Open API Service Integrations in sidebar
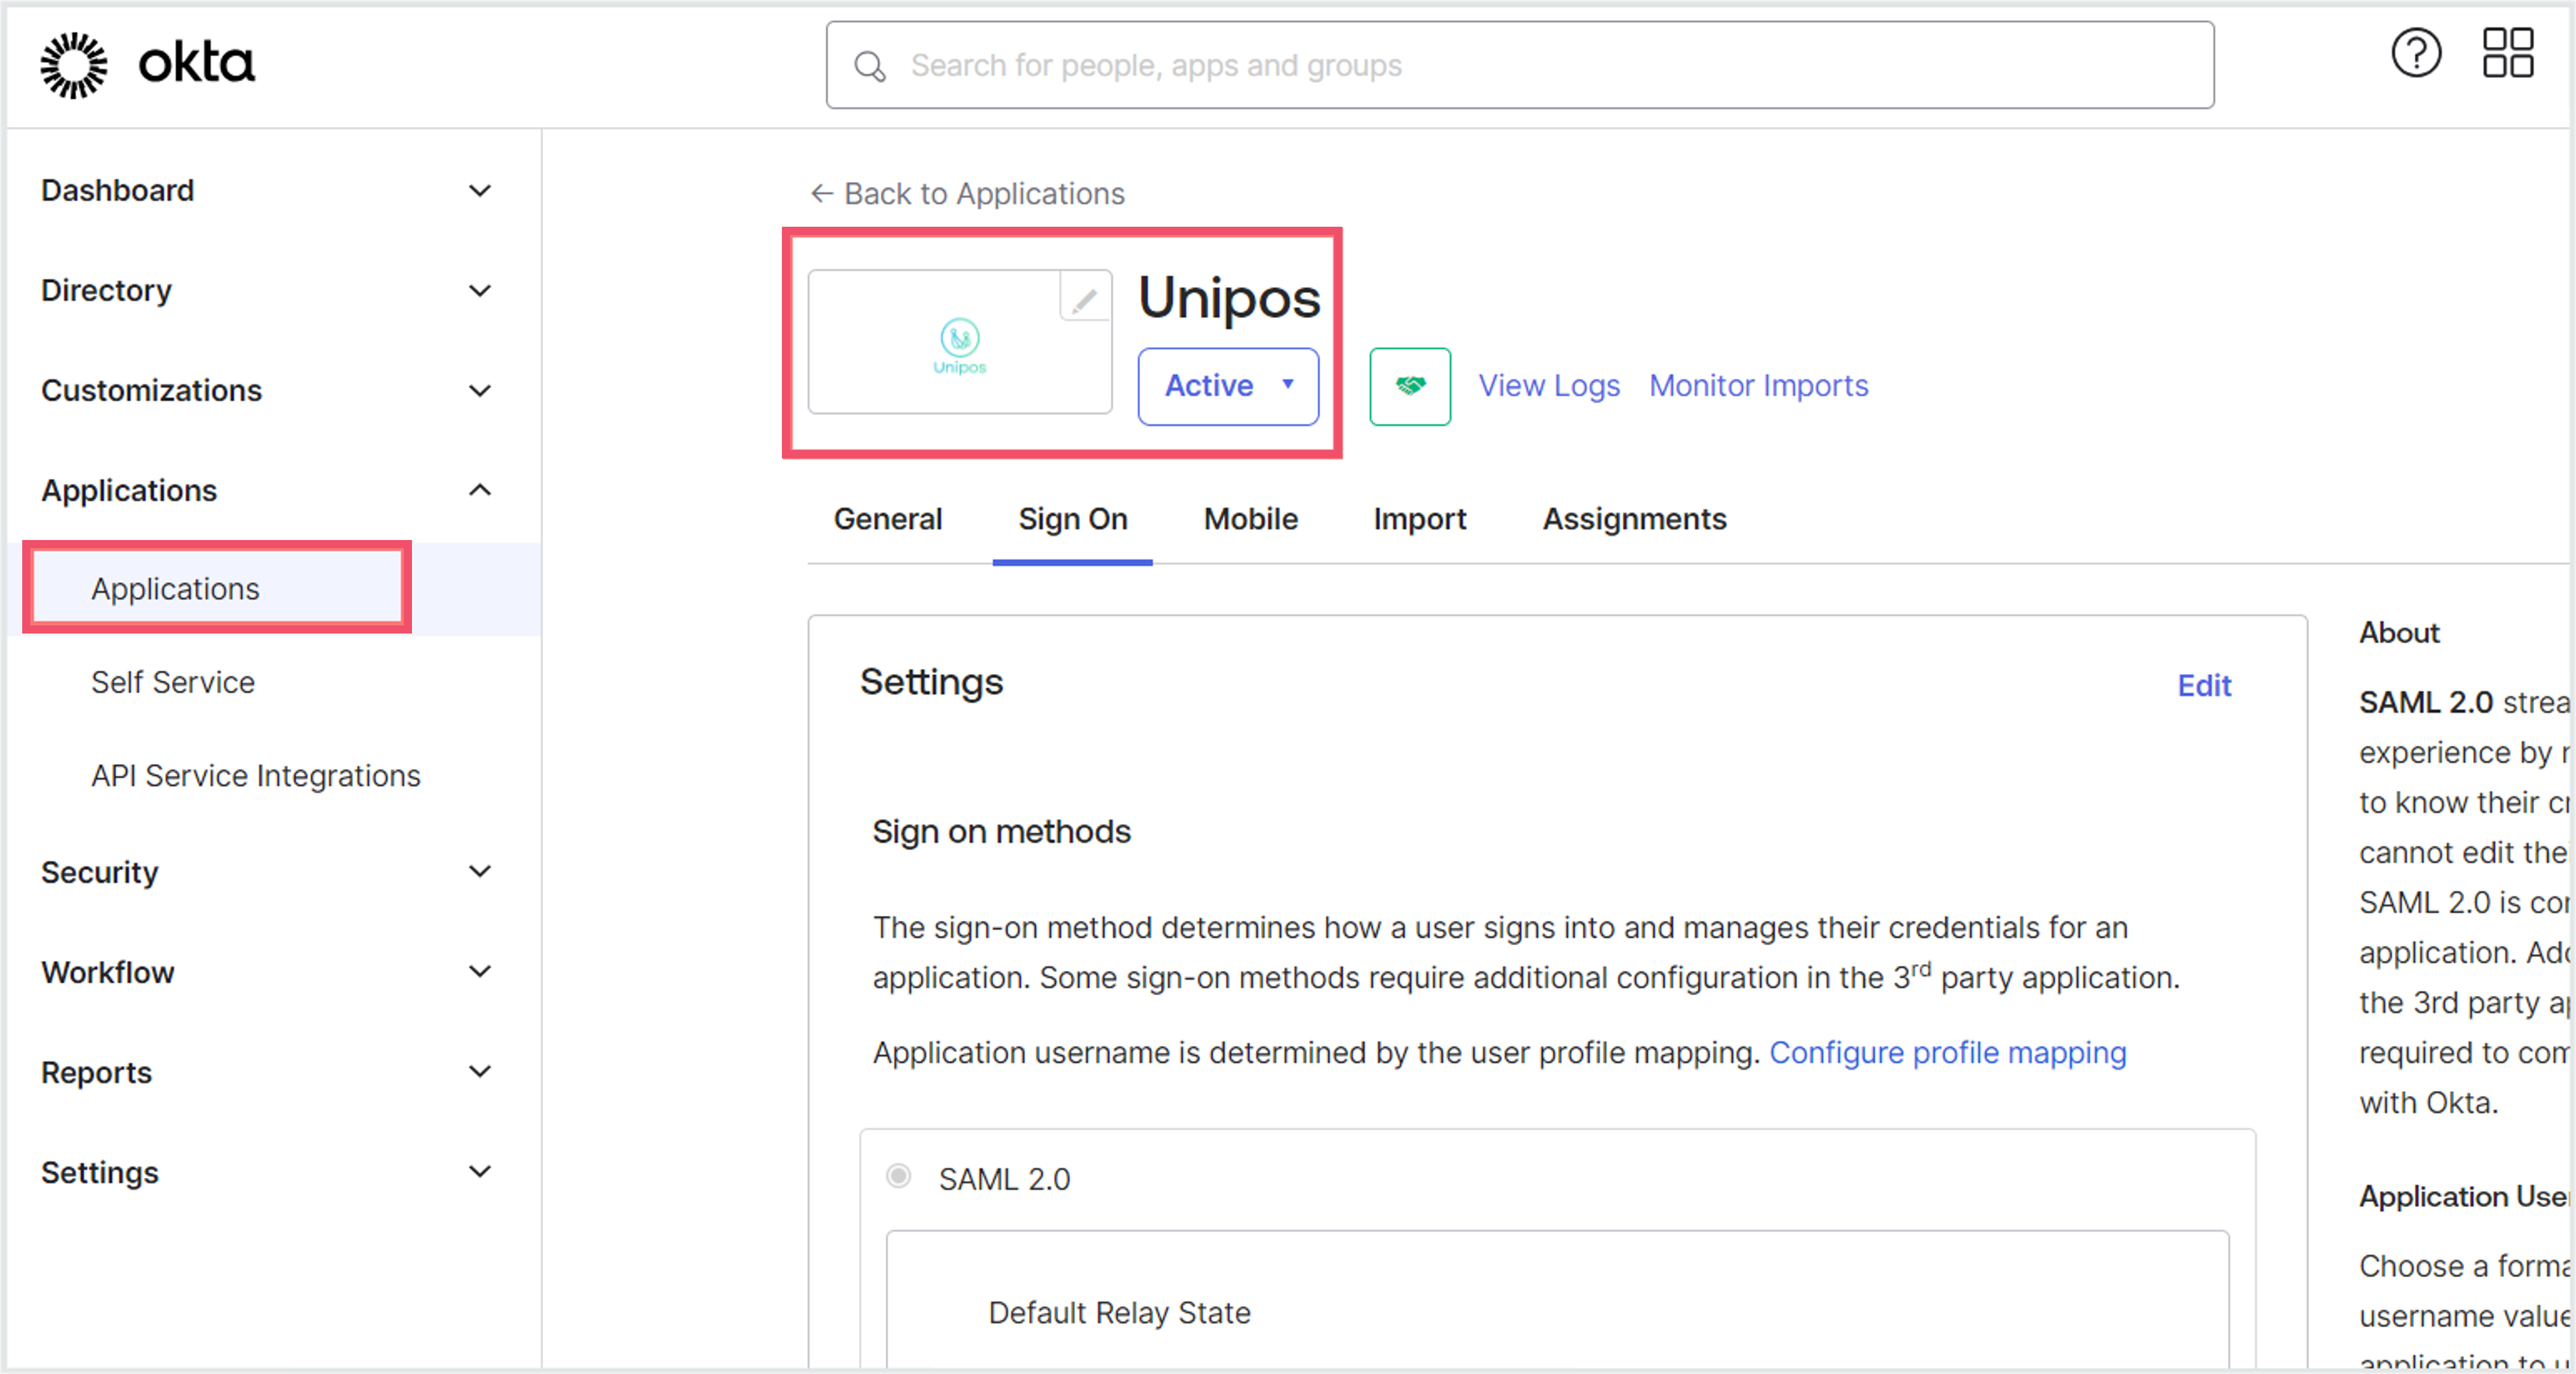This screenshot has width=2576, height=1374. click(x=256, y=776)
